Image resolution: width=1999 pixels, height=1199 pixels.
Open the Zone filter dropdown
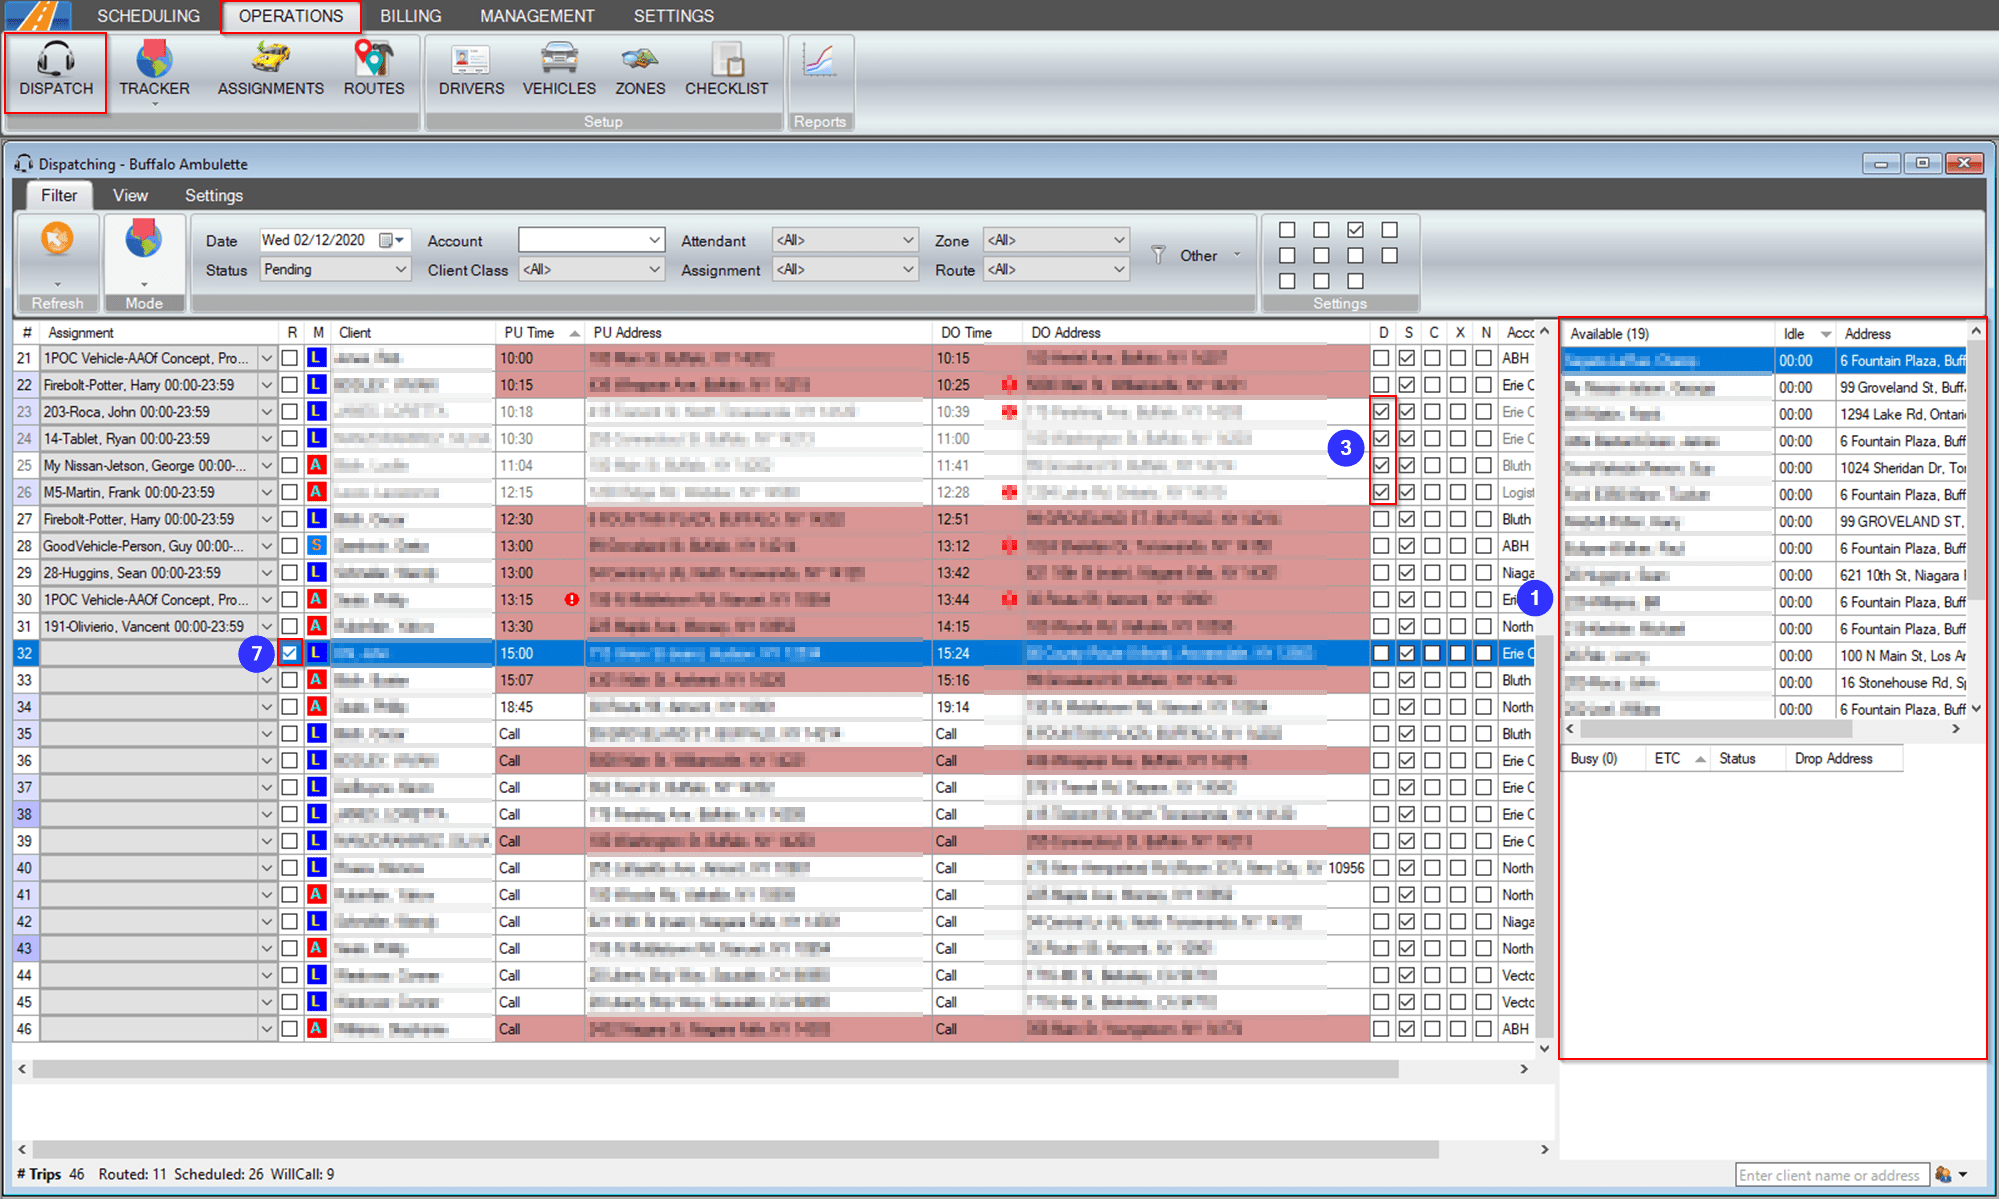tap(1055, 239)
